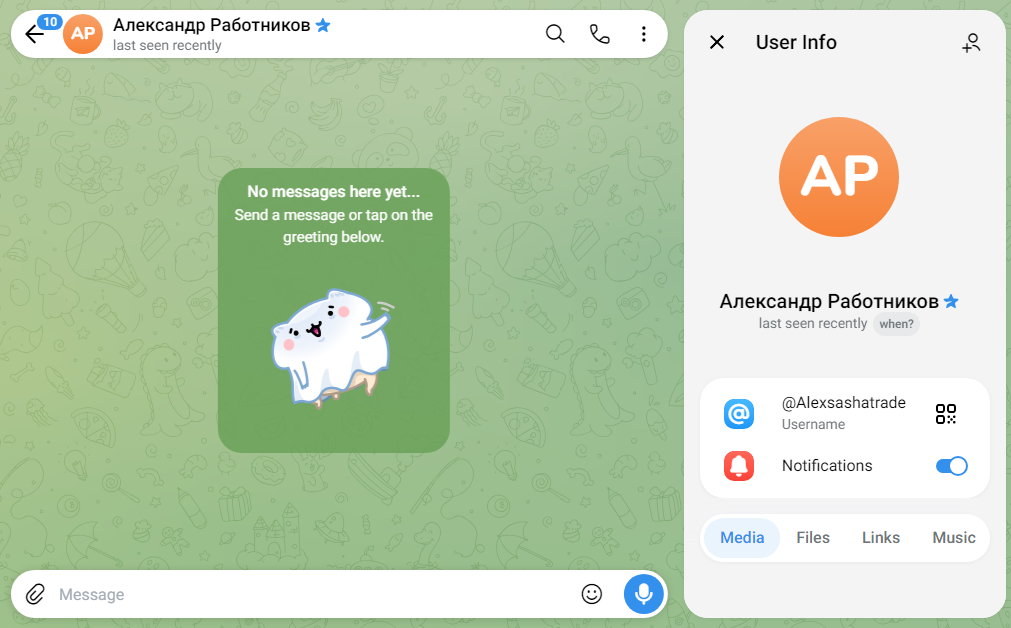This screenshot has width=1011, height=628.
Task: Attach a file with paperclip icon
Action: (x=35, y=594)
